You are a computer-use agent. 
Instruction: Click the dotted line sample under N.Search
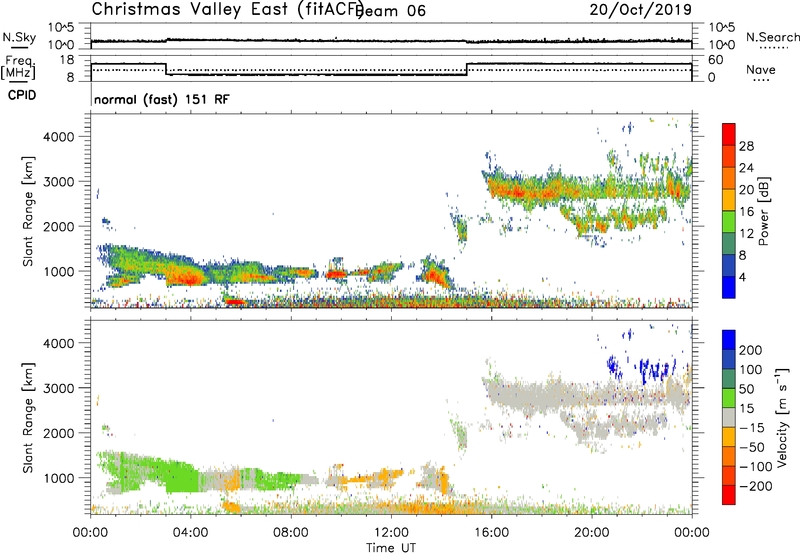773,47
